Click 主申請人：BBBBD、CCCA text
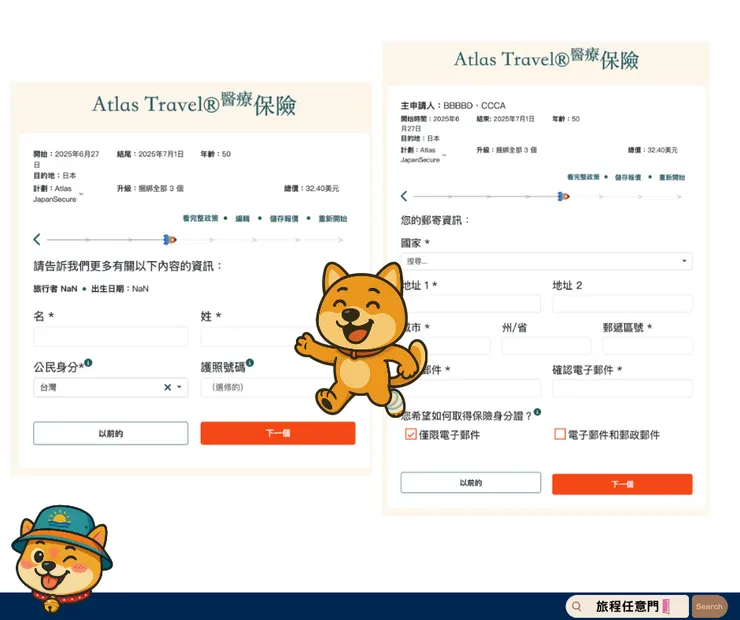This screenshot has height=620, width=740. 453,105
